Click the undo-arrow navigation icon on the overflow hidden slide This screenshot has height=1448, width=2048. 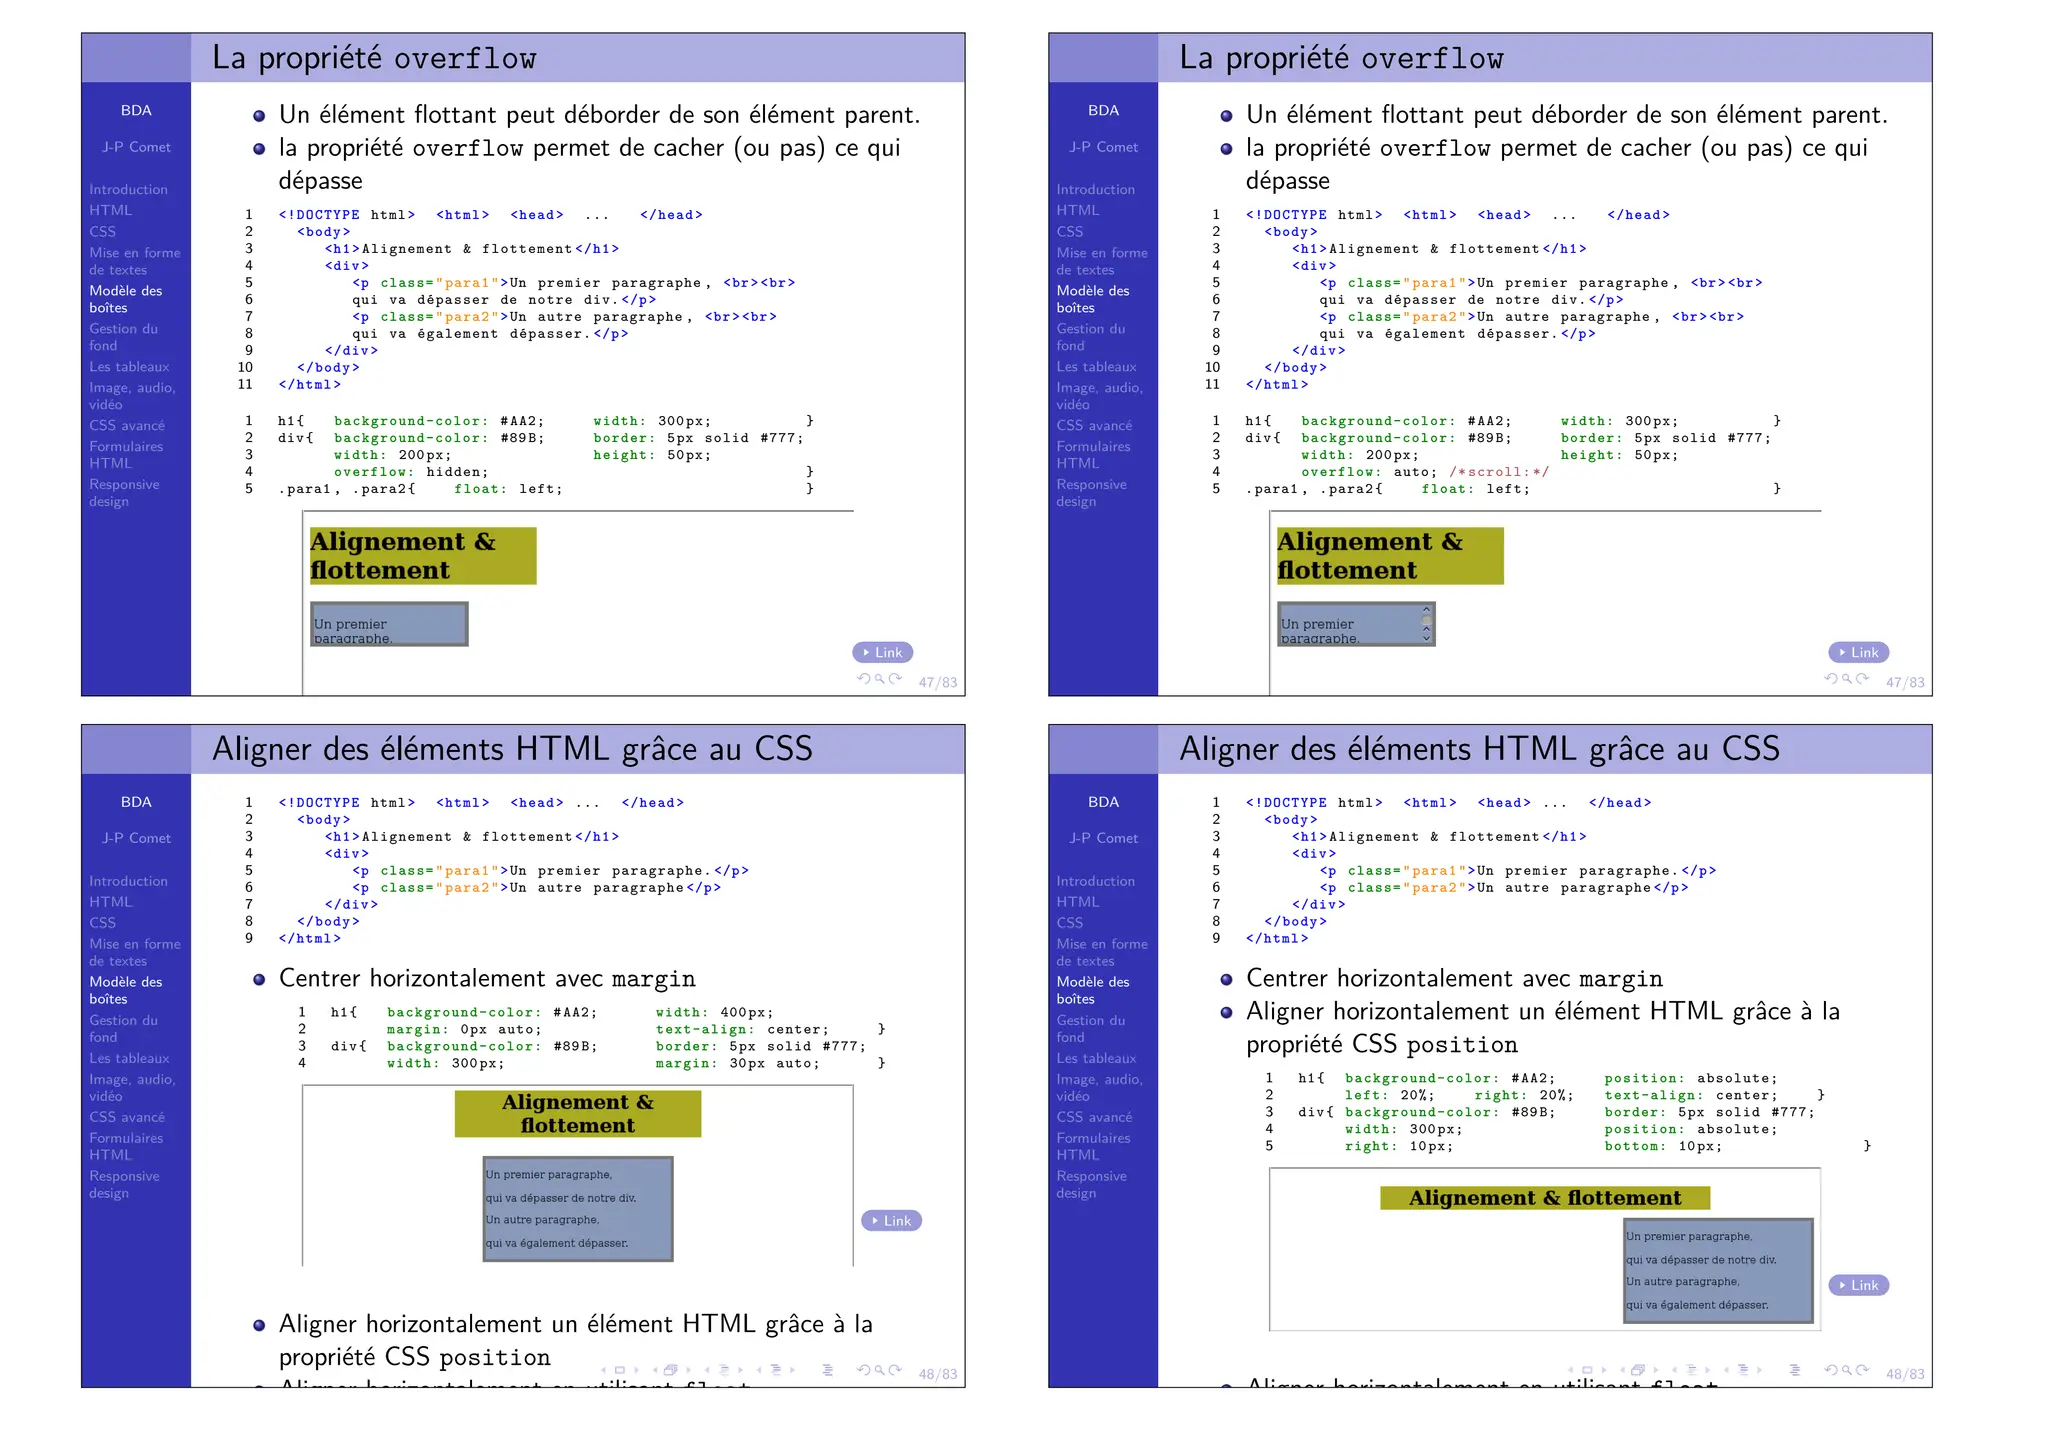pyautogui.click(x=863, y=679)
